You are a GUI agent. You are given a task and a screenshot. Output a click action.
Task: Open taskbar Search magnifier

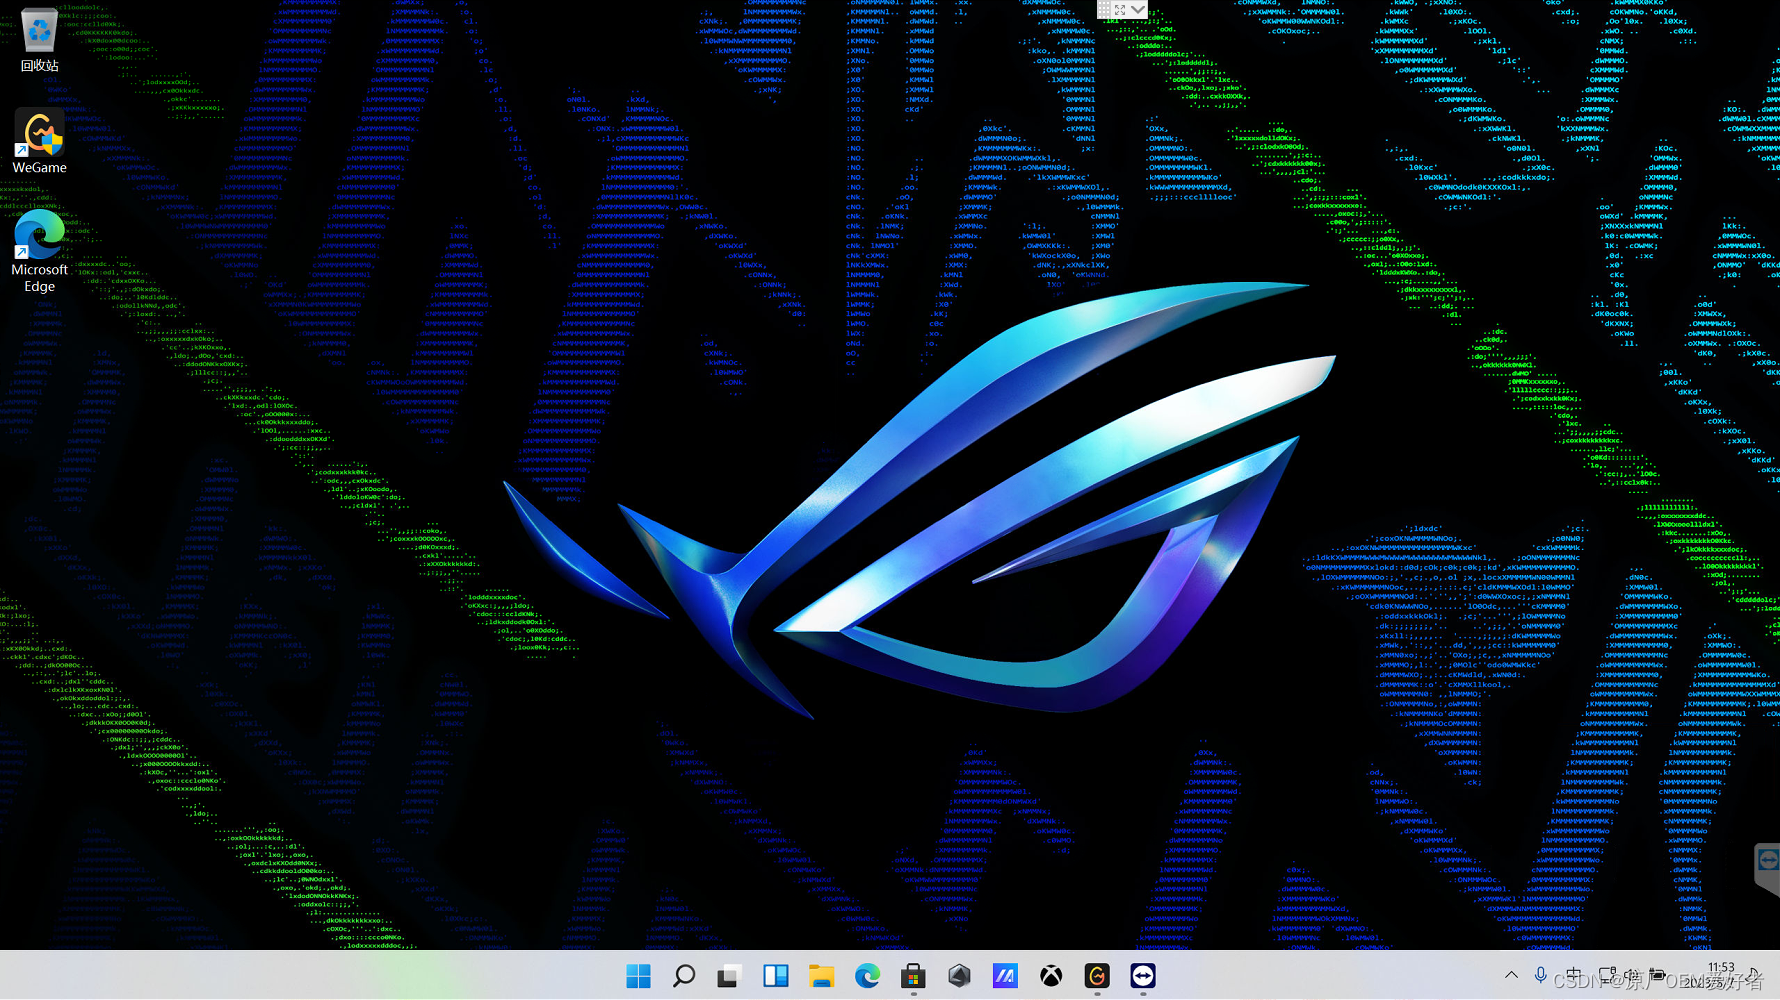pyautogui.click(x=684, y=976)
